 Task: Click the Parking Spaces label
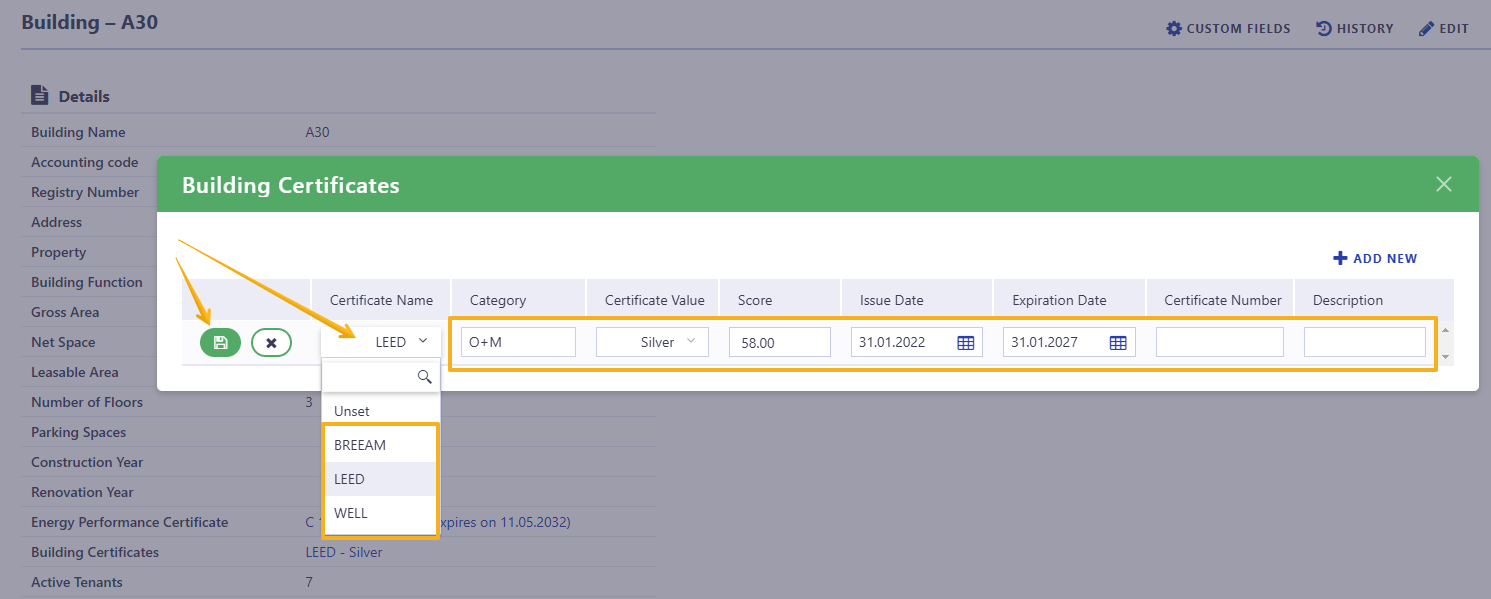click(79, 432)
